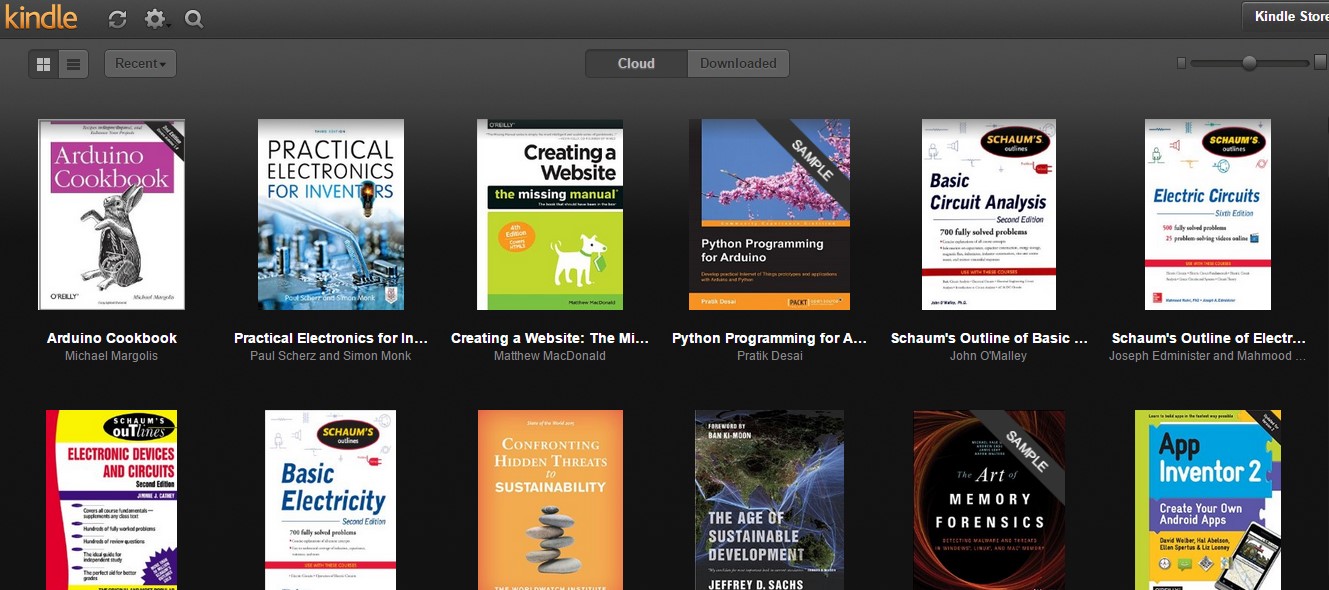1329x590 pixels.
Task: Open the Arduino Cookbook cover
Action: pyautogui.click(x=112, y=215)
